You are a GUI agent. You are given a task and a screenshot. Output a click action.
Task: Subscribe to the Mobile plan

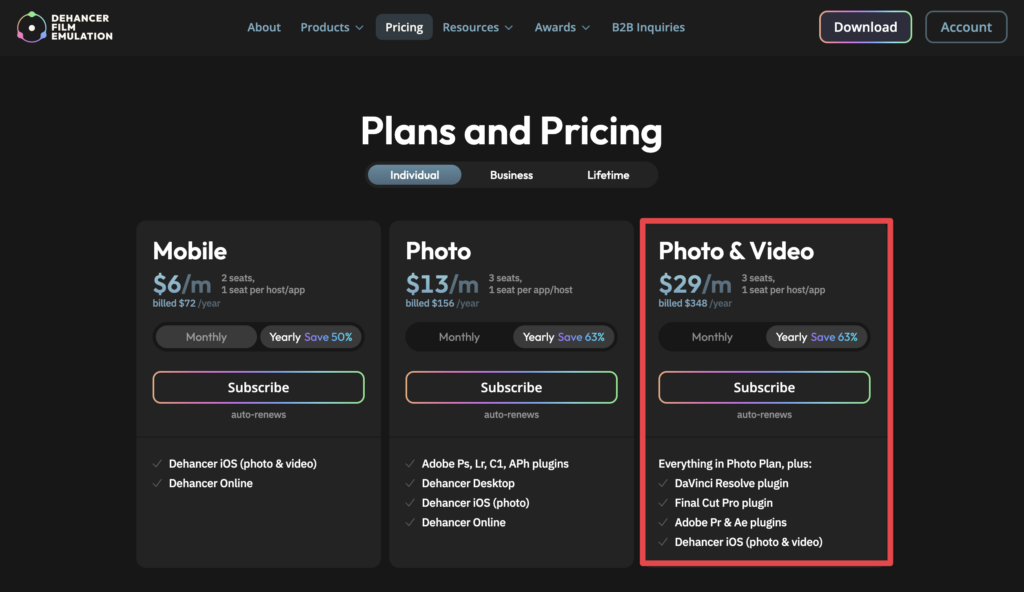259,387
